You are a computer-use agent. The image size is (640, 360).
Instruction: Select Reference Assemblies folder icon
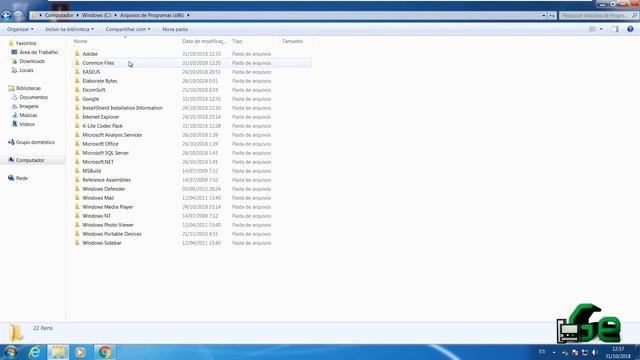coord(77,179)
